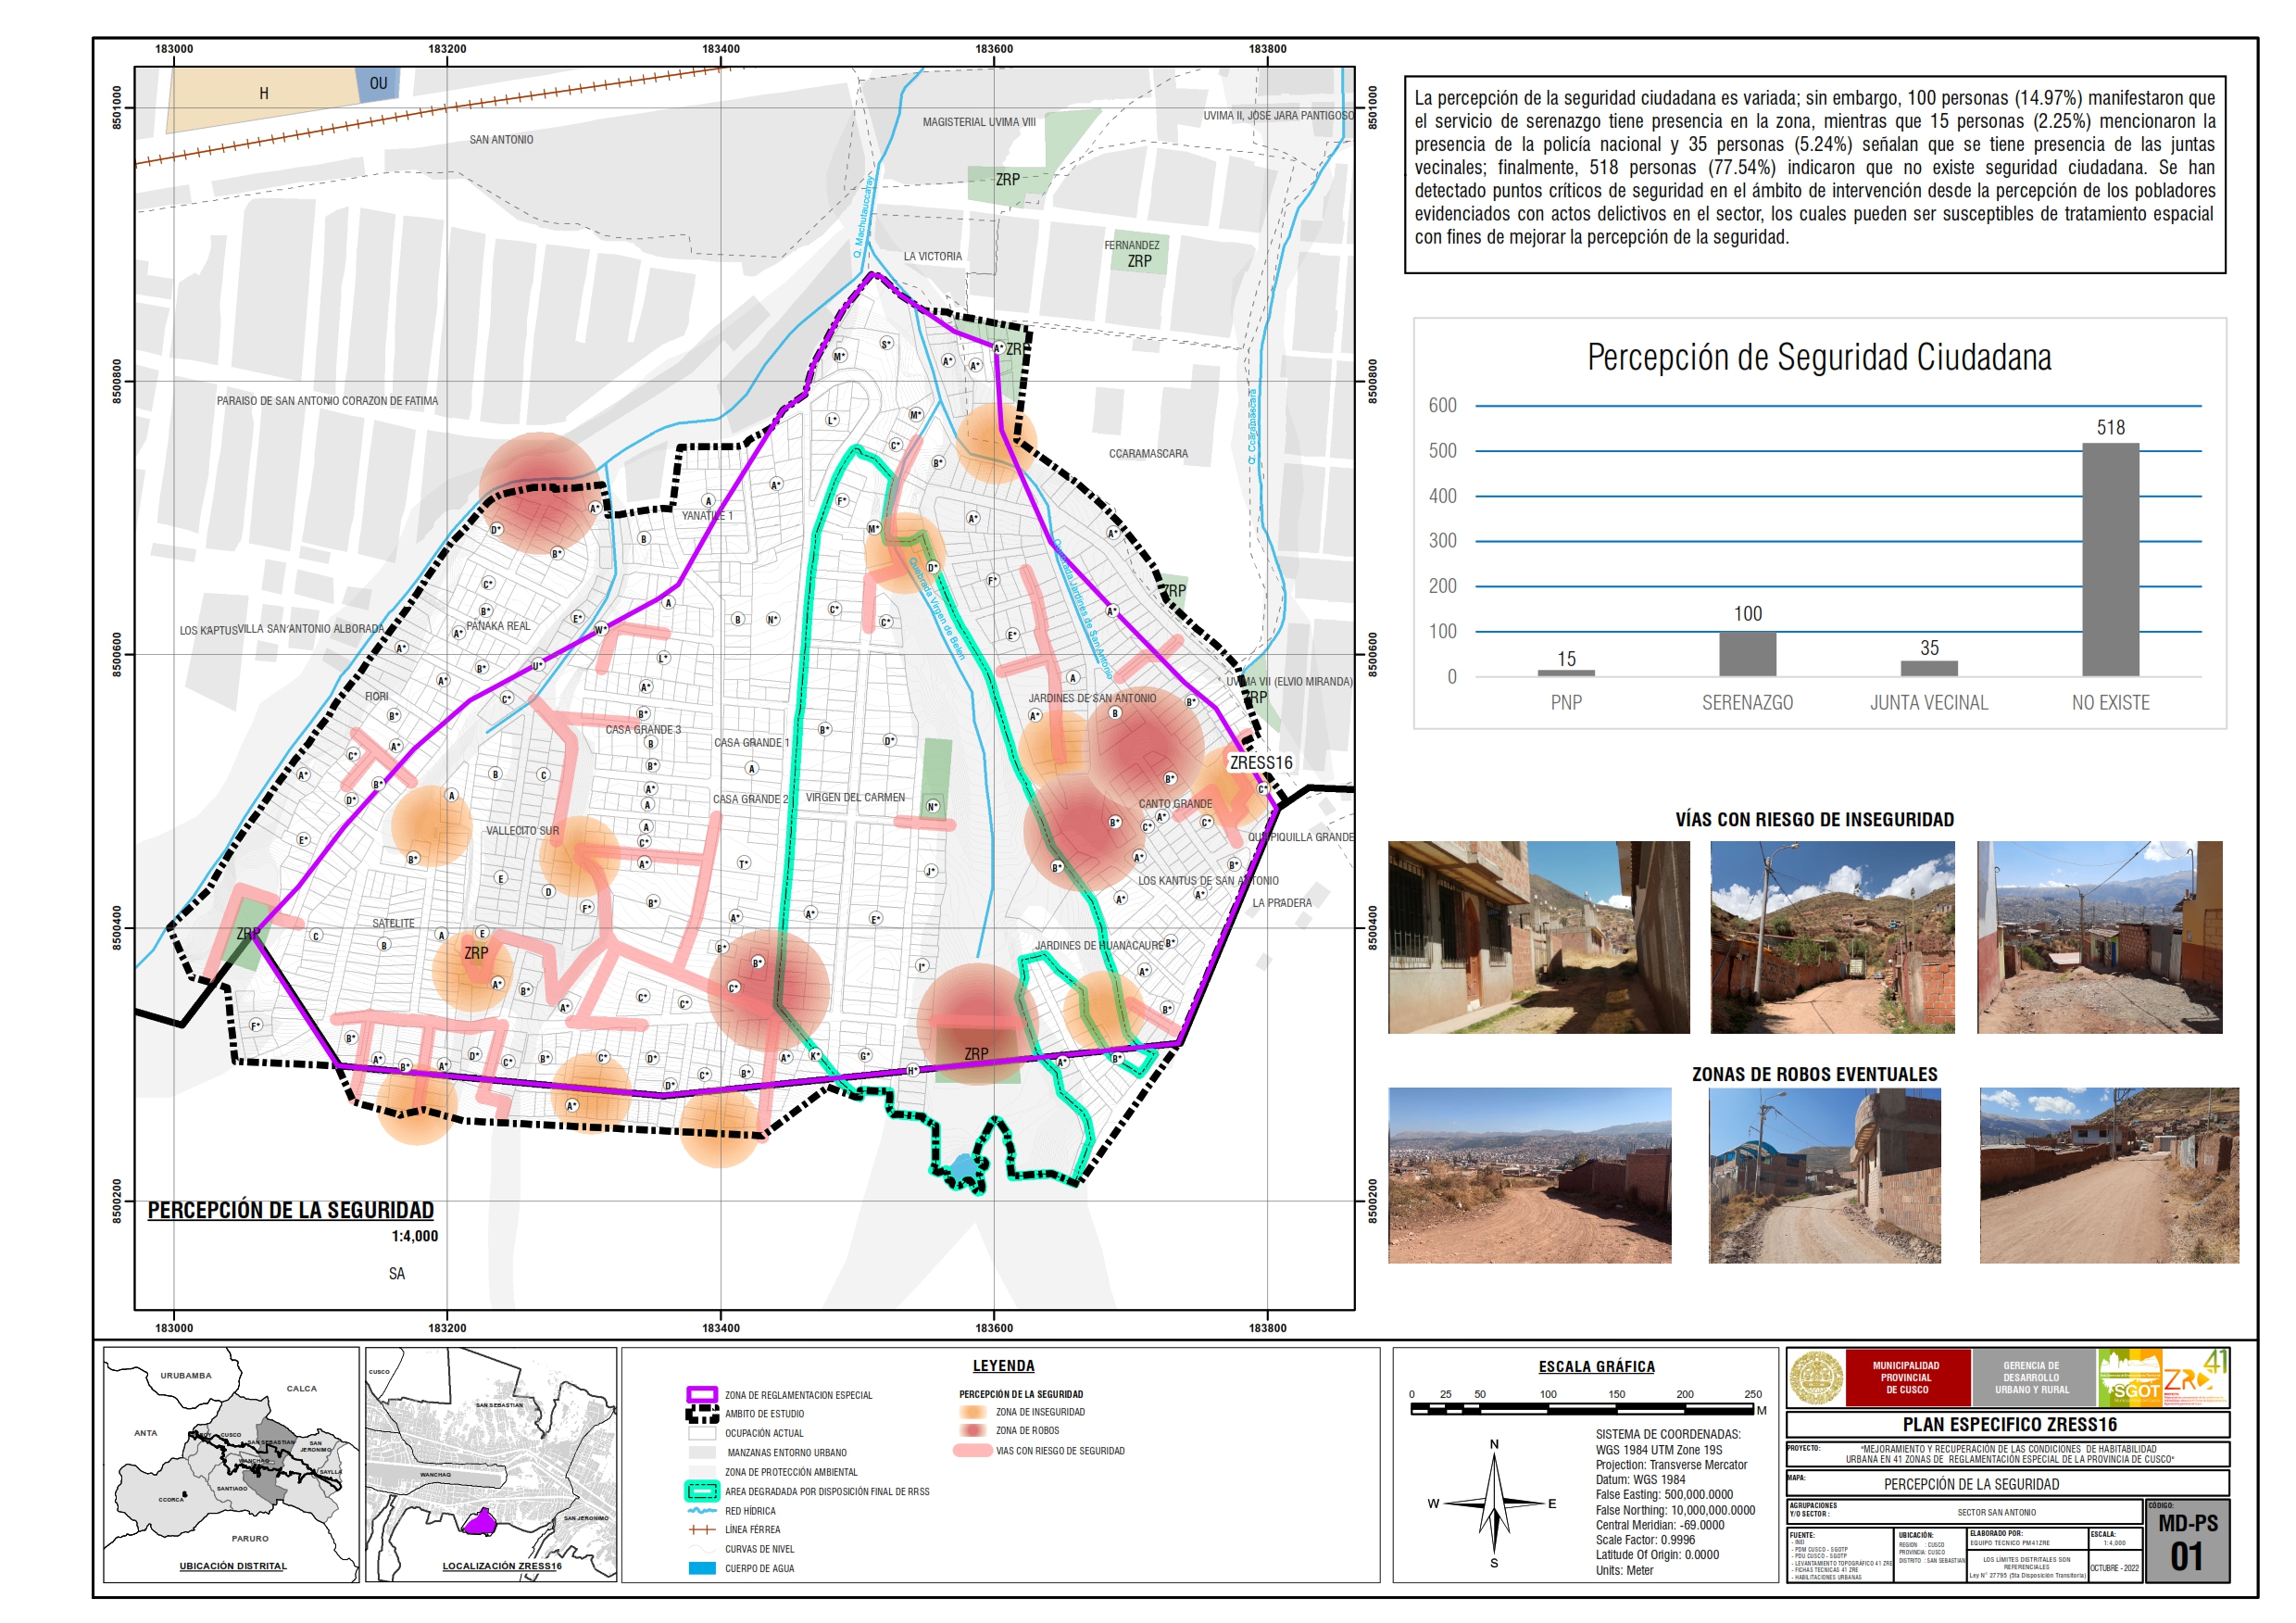The image size is (2296, 1623).
Task: Click the PNP bar in the chart
Action: point(1566,673)
